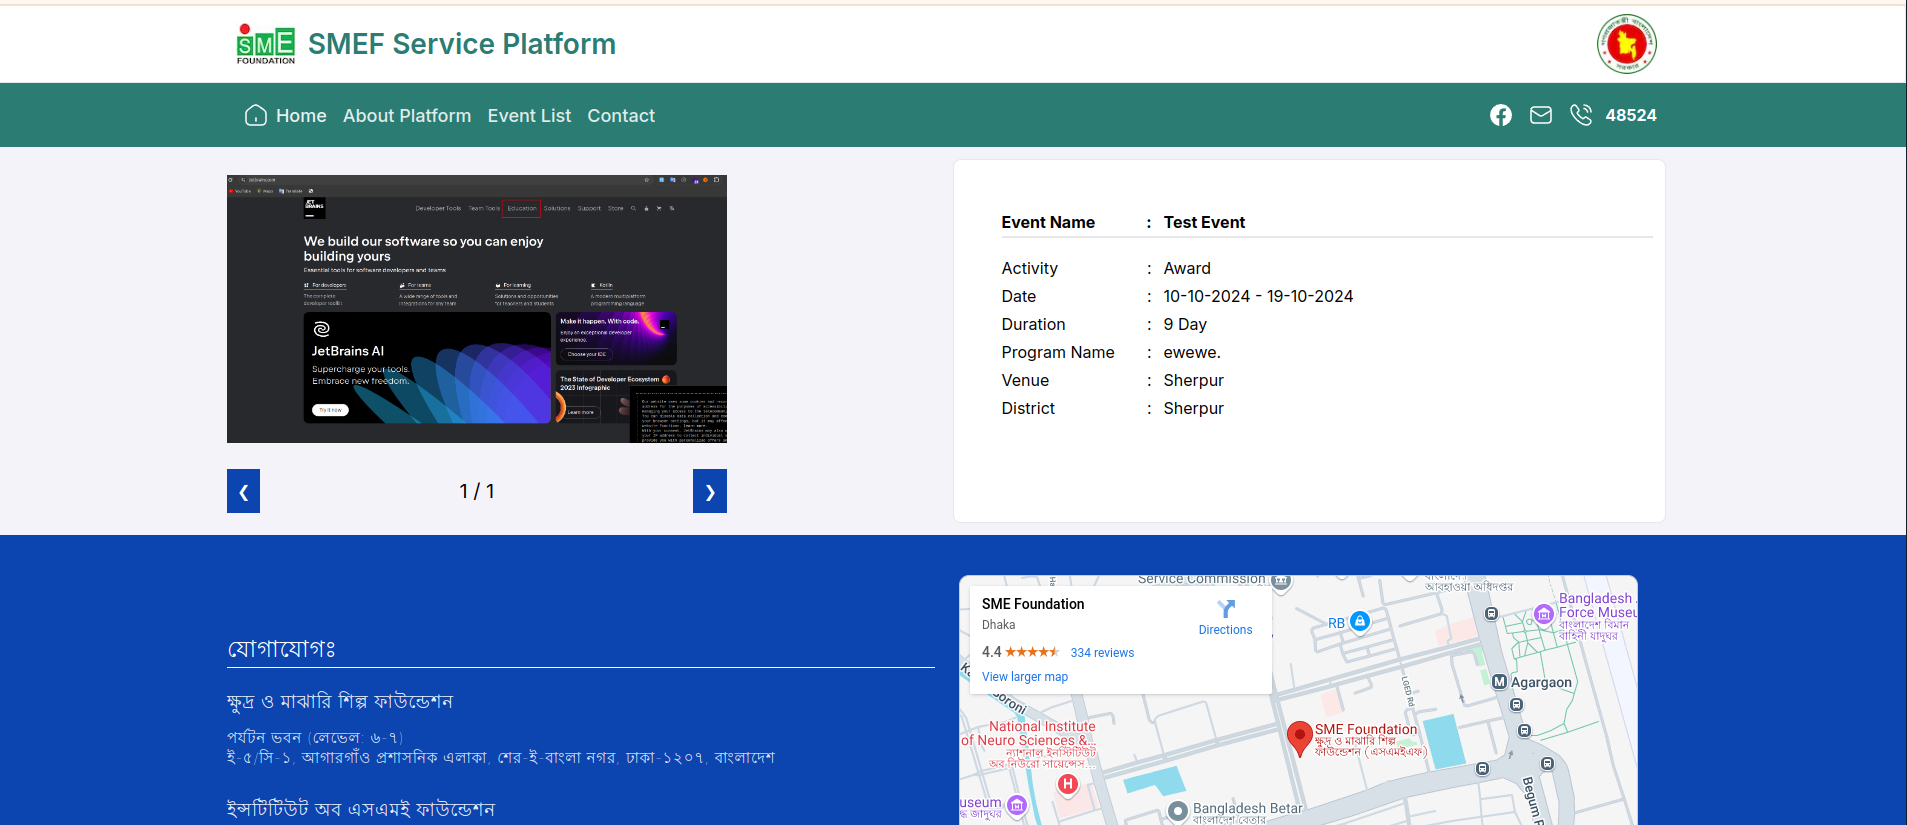Open the 334 reviews link
This screenshot has height=825, width=1907.
point(1102,653)
